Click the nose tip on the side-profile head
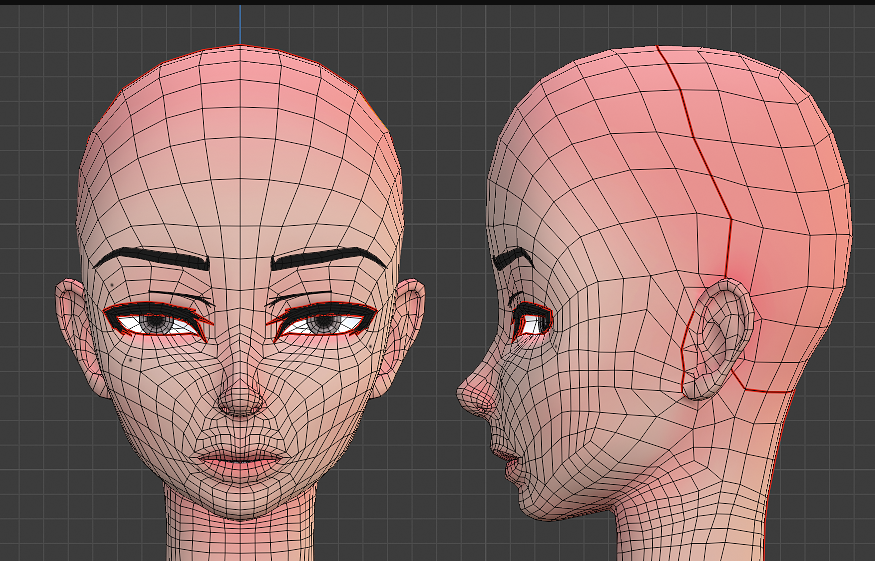Image resolution: width=875 pixels, height=561 pixels. pyautogui.click(x=469, y=392)
